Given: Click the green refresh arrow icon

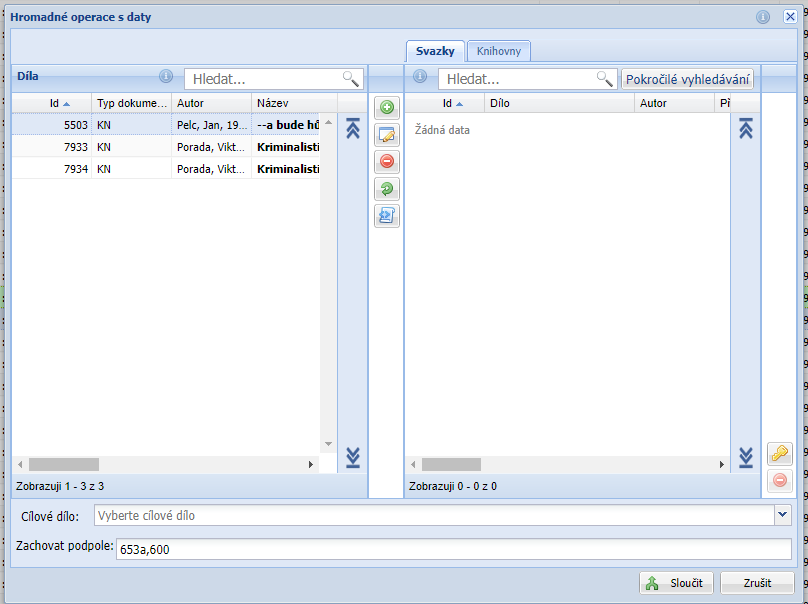Looking at the screenshot, I should pos(386,188).
